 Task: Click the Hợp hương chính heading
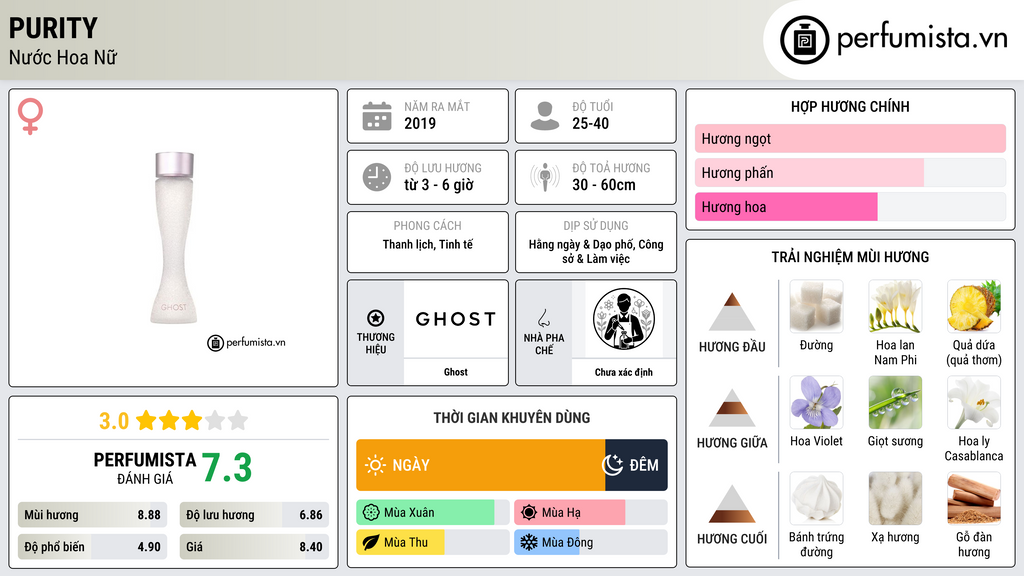tap(850, 106)
